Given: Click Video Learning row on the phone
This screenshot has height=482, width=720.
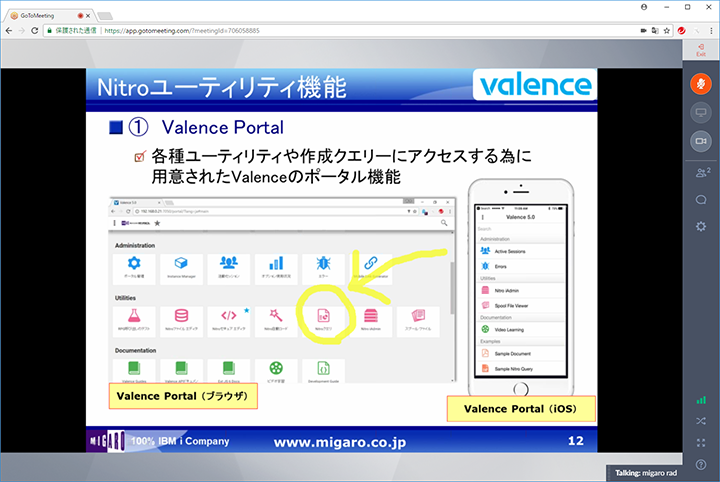Looking at the screenshot, I should 519,330.
